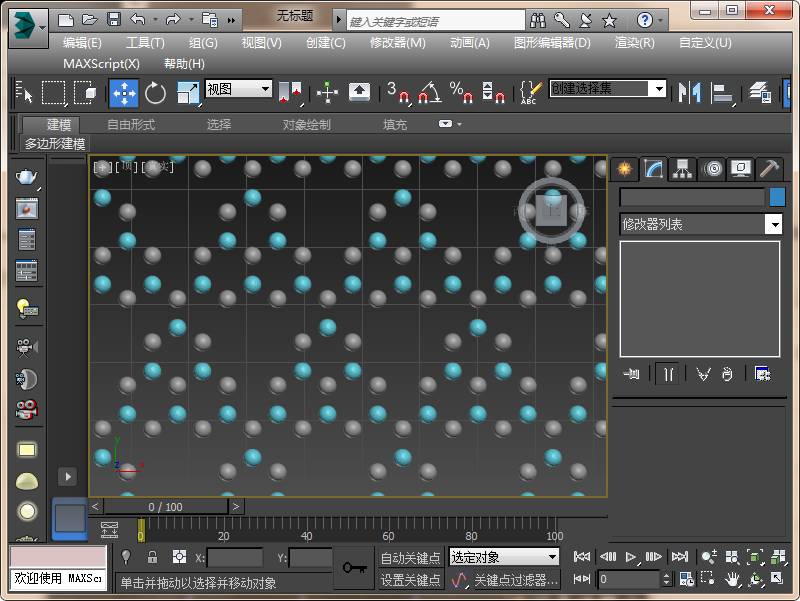Click the 关键点过滤器 key filters button

click(x=516, y=580)
